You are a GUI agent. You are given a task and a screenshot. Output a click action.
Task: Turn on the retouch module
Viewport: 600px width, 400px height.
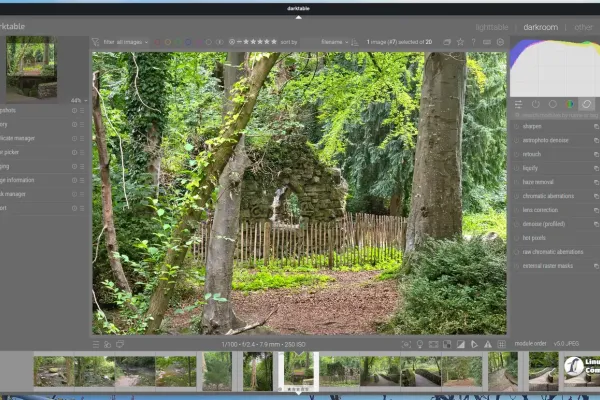tap(516, 154)
